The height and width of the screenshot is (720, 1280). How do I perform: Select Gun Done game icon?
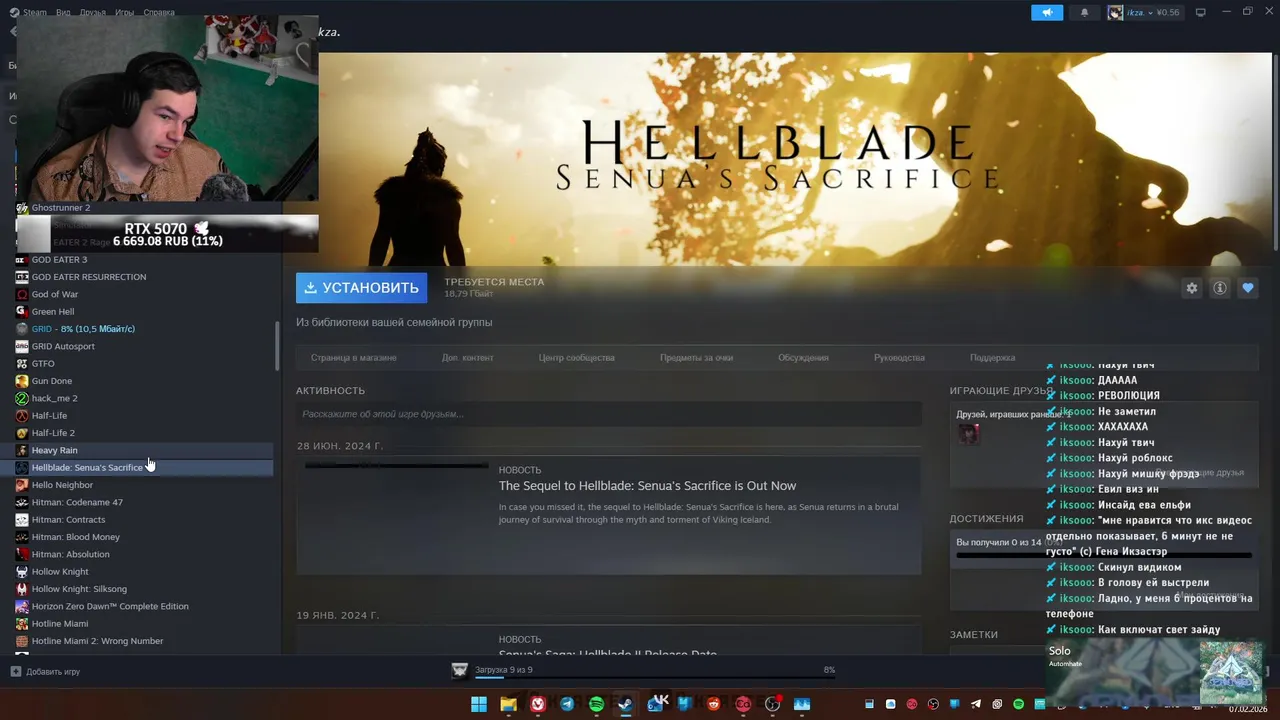[x=22, y=381]
